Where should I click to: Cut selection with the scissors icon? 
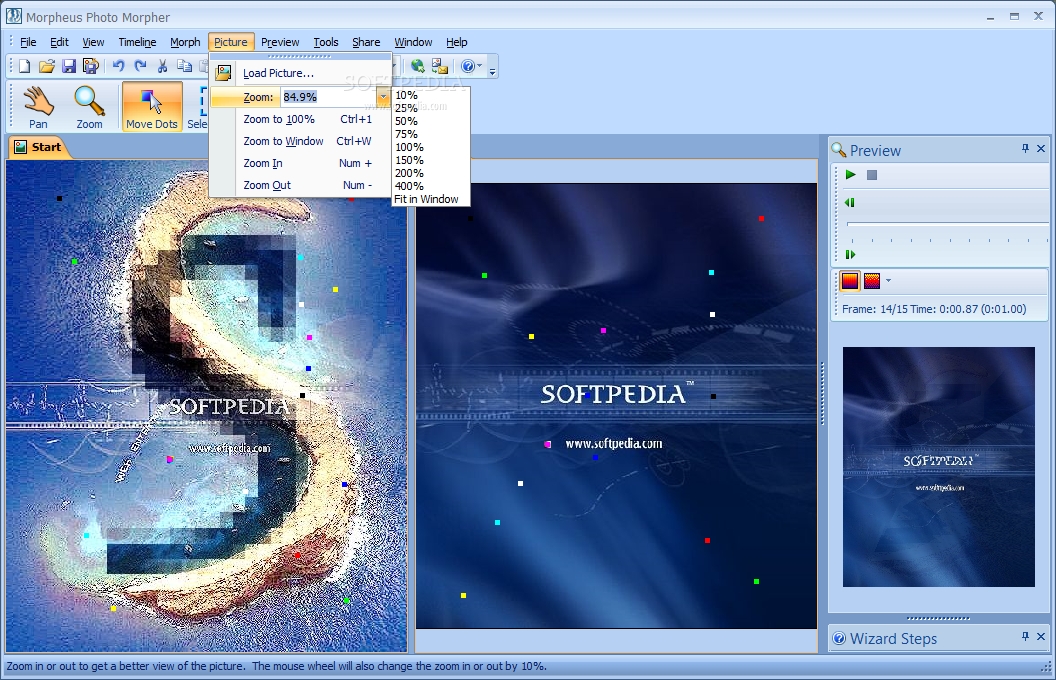pos(162,66)
